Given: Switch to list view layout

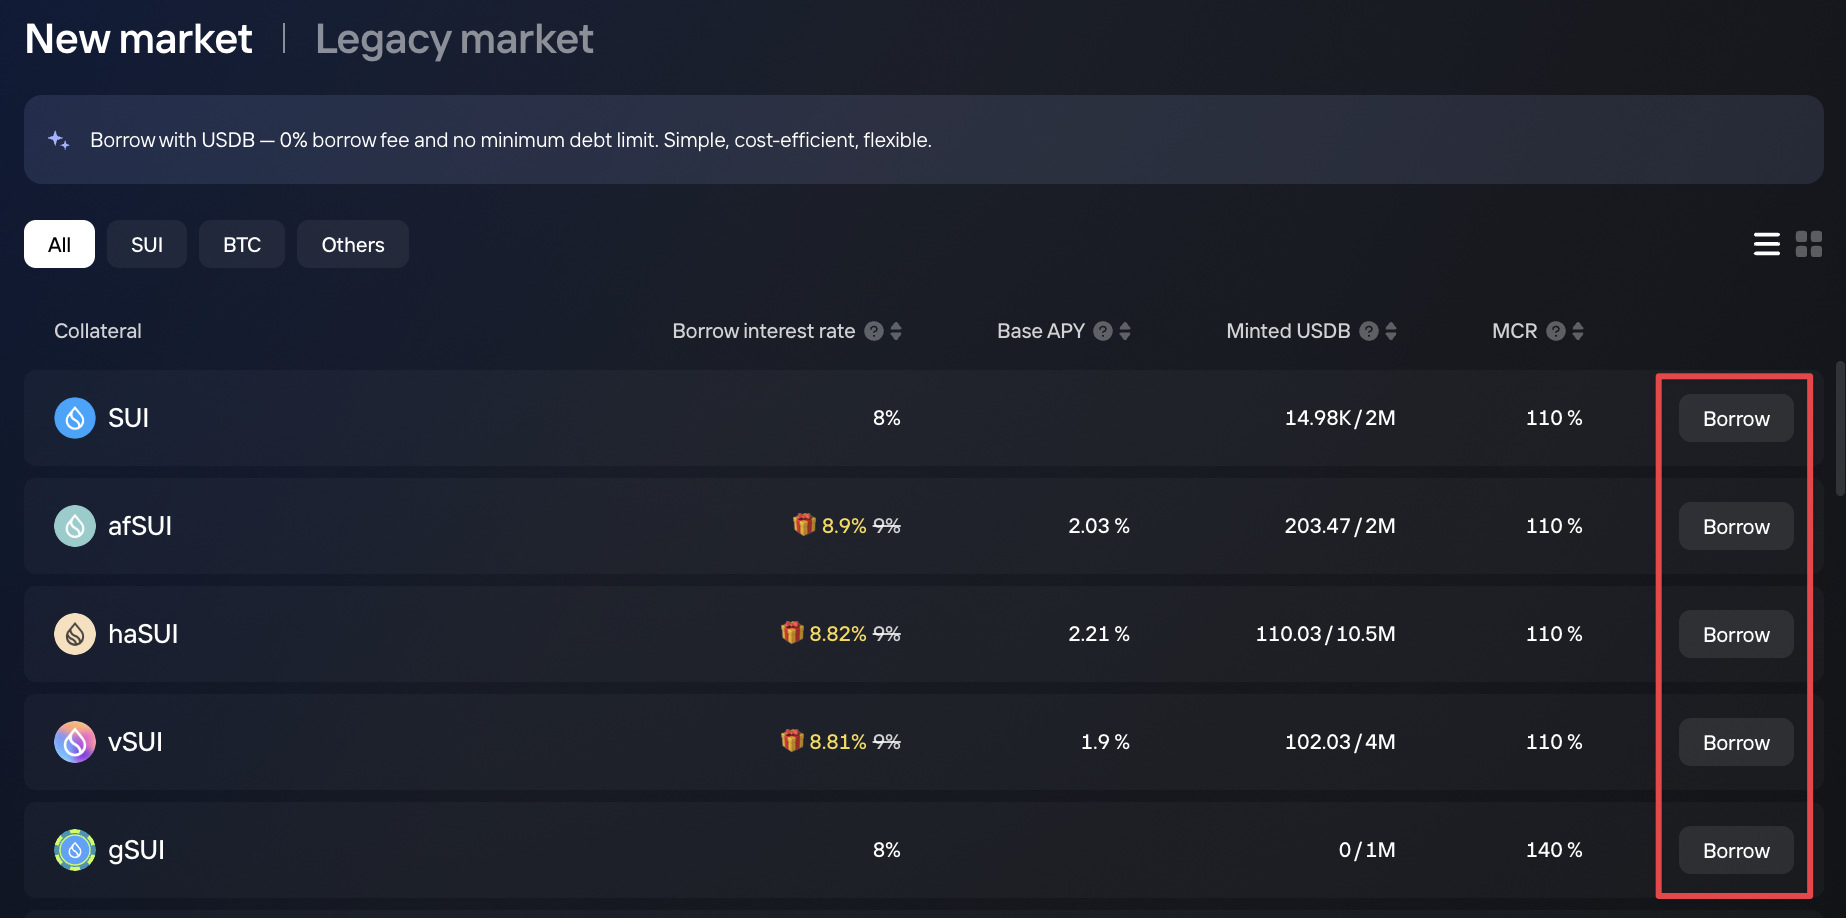Looking at the screenshot, I should (x=1767, y=244).
